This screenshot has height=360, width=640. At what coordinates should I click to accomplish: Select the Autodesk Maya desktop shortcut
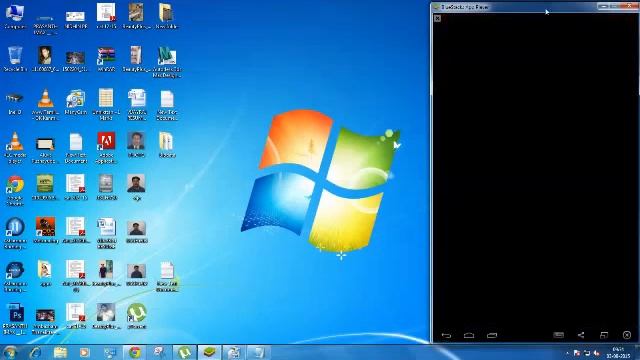[167, 62]
